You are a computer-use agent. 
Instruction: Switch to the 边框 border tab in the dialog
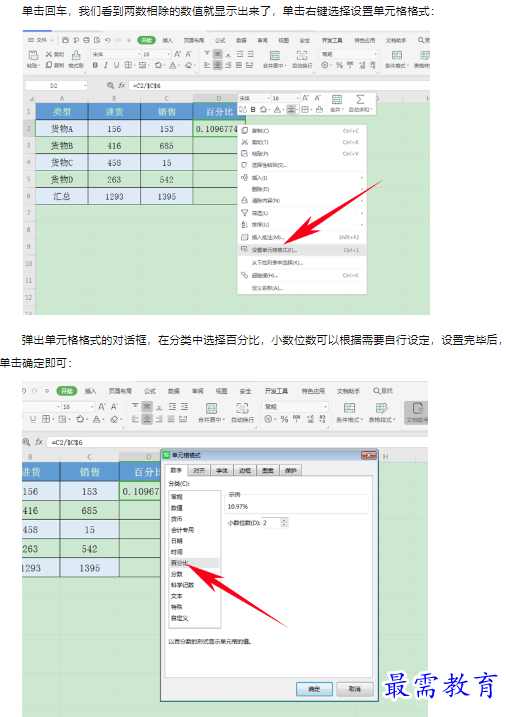tap(245, 471)
